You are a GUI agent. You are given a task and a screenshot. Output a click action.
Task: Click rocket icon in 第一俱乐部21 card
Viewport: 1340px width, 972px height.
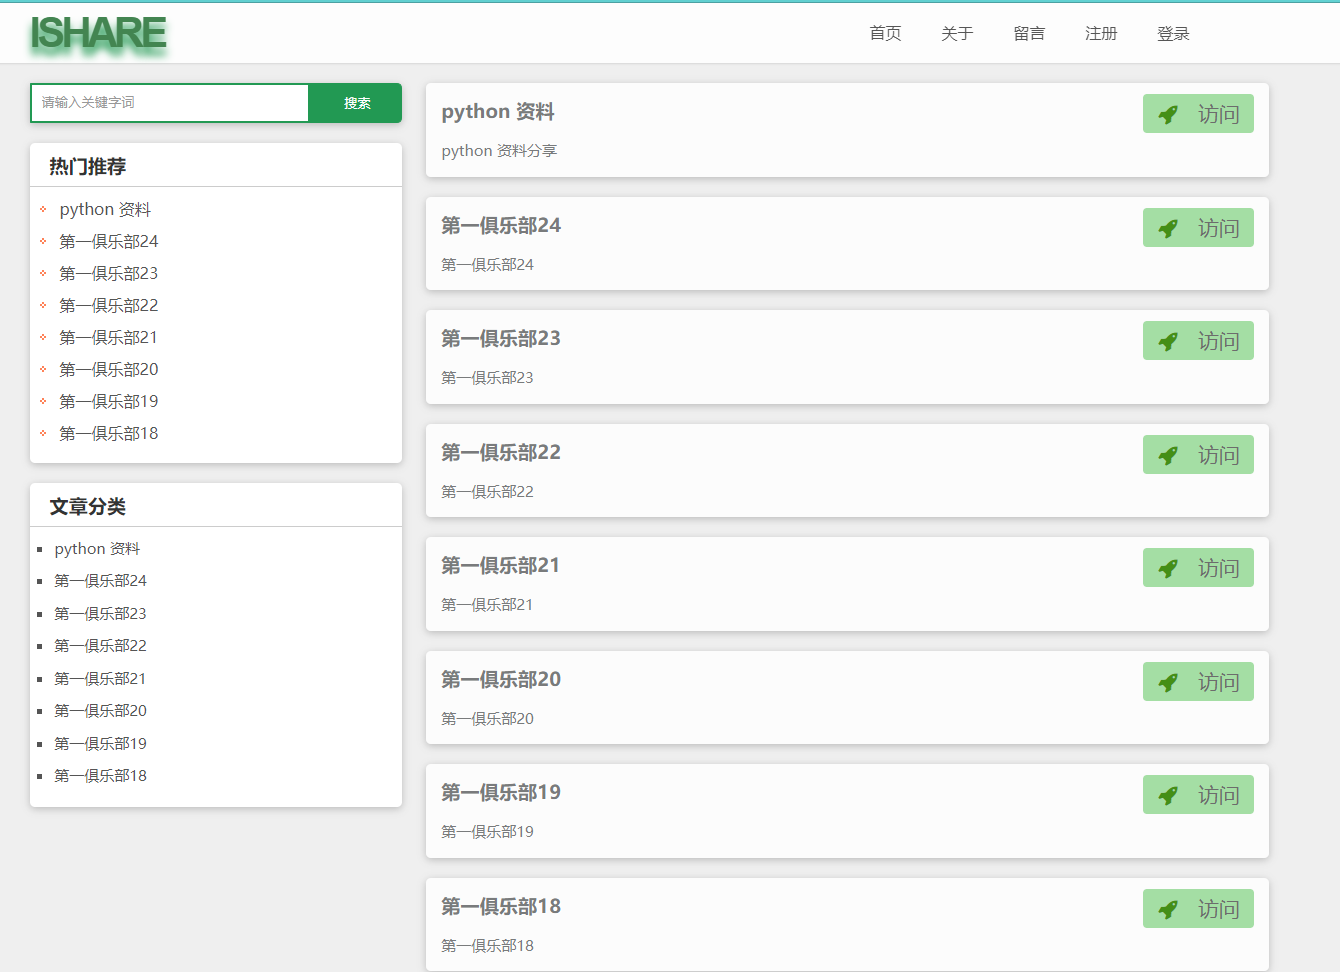click(1168, 569)
